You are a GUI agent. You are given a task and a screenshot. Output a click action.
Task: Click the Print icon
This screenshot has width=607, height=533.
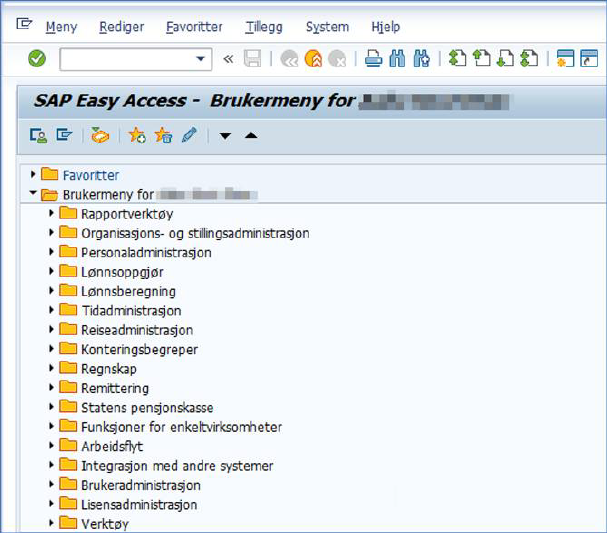click(374, 59)
